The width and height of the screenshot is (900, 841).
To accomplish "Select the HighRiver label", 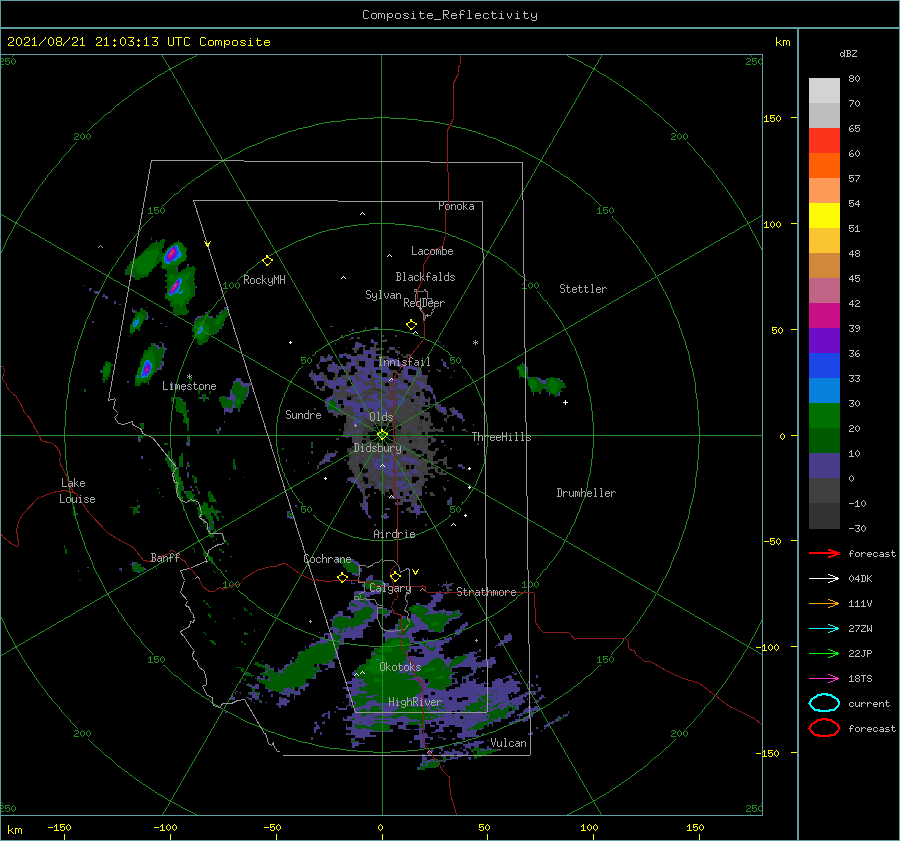I will coord(415,702).
